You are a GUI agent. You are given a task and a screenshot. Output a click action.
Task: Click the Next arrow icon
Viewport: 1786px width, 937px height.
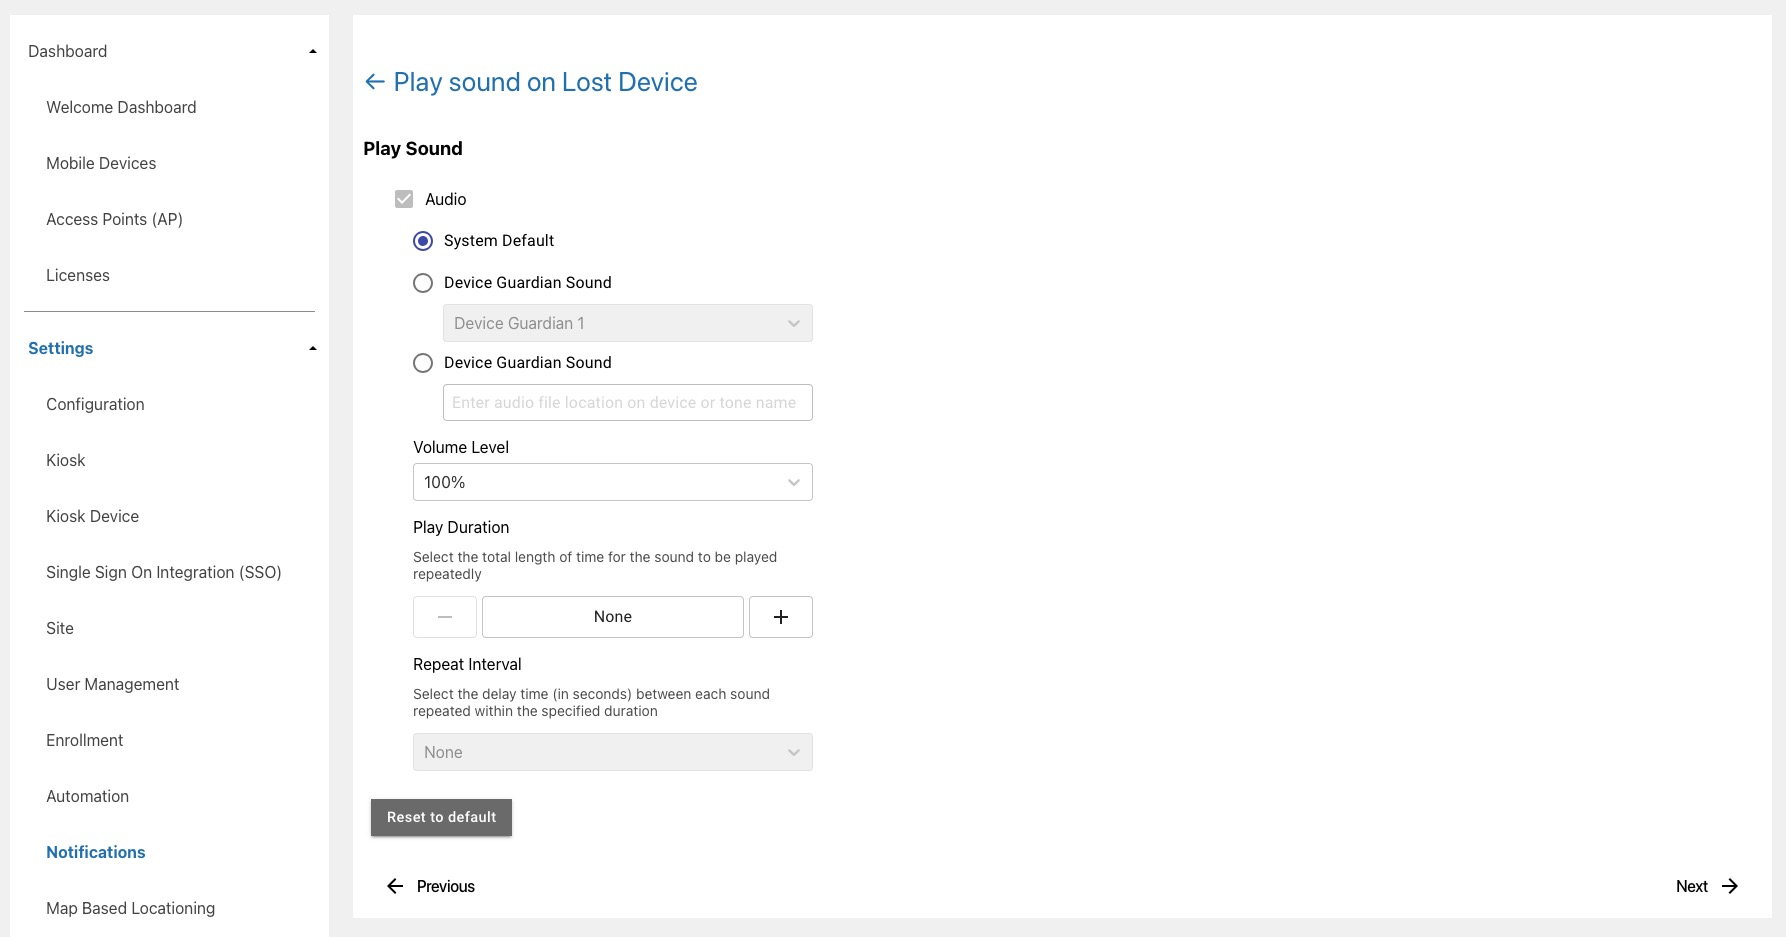[1730, 886]
